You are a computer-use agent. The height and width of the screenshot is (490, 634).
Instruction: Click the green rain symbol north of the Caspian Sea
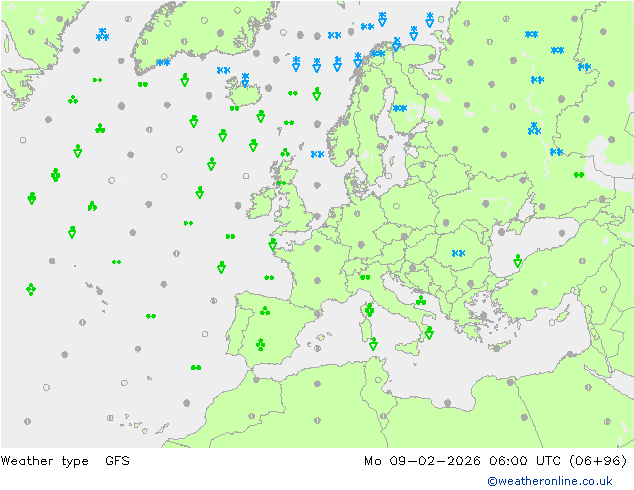579,175
